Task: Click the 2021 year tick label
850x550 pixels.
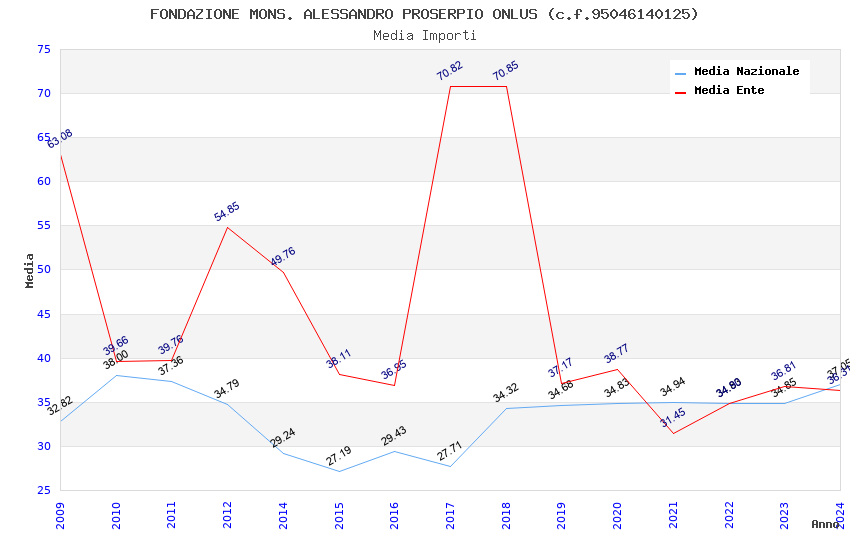Action: point(673,515)
